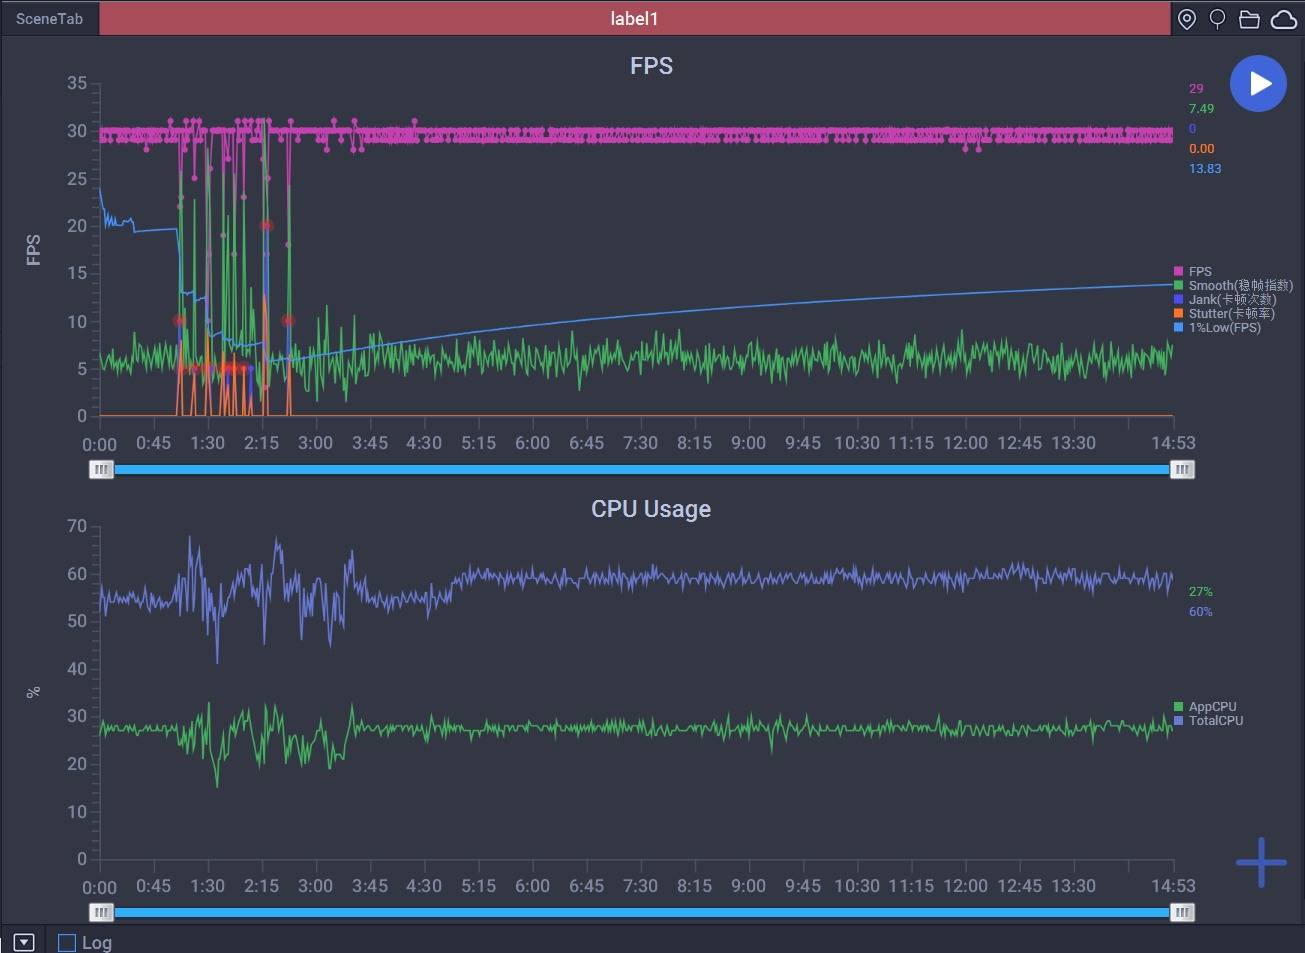This screenshot has height=953, width=1305.
Task: Toggle TotalCPU series in CPU legend
Action: (x=1215, y=720)
